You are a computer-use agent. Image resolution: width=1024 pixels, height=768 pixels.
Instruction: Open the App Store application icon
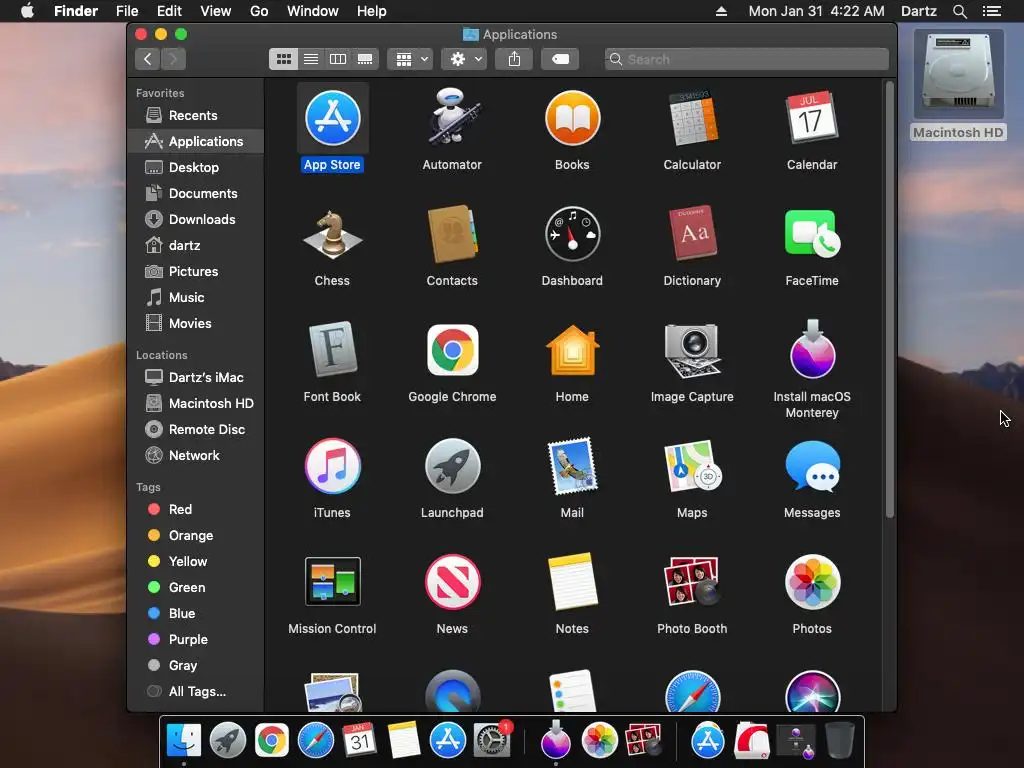[x=332, y=118]
